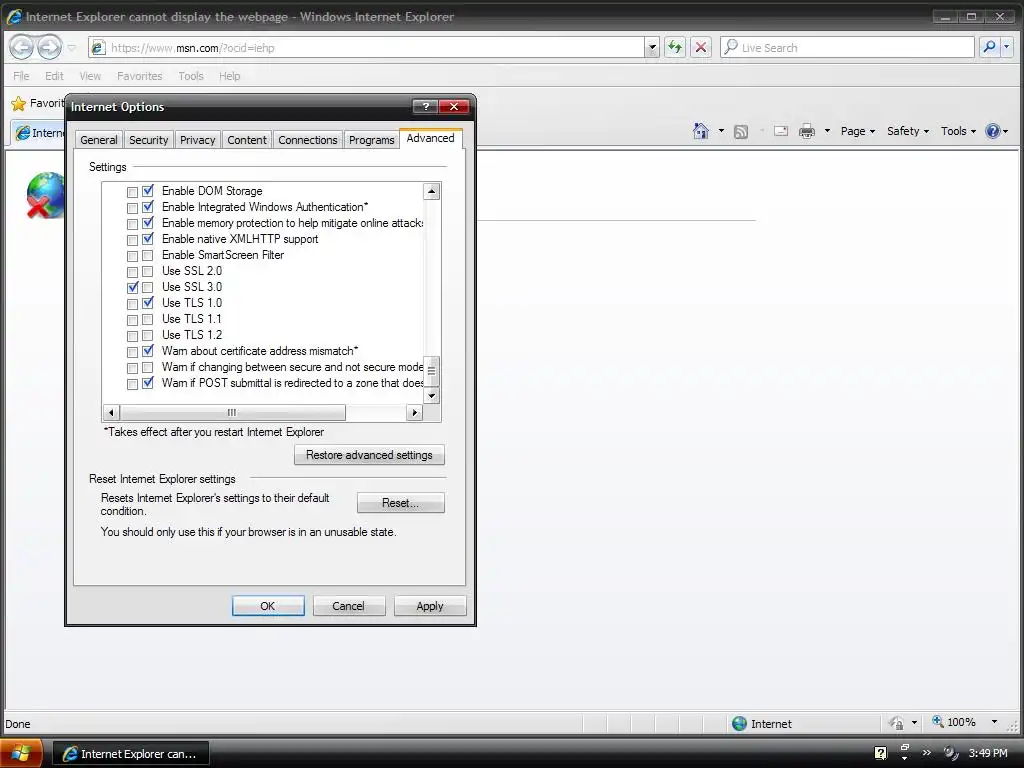
Task: Click the Internet zone globe in status bar
Action: click(739, 724)
